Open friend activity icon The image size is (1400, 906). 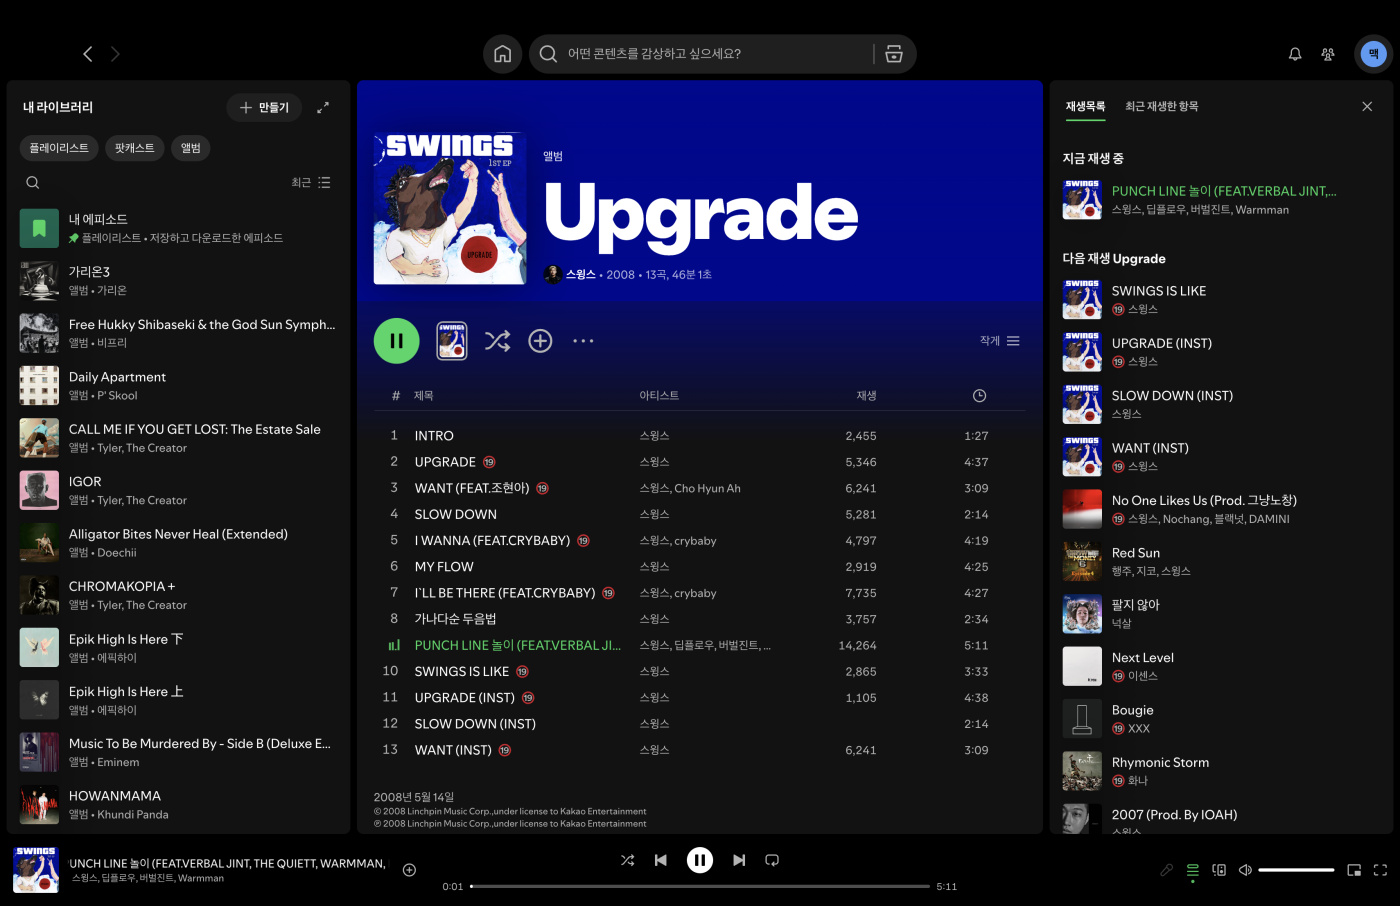coord(1328,54)
